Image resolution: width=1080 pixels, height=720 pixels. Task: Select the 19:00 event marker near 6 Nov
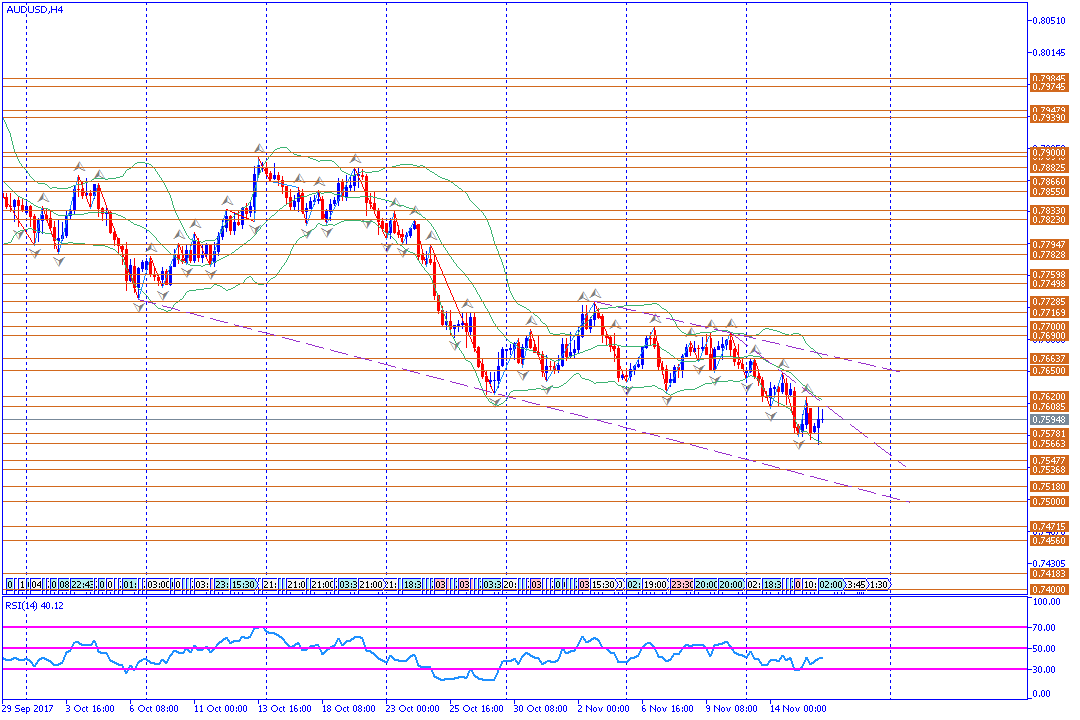[x=656, y=584]
